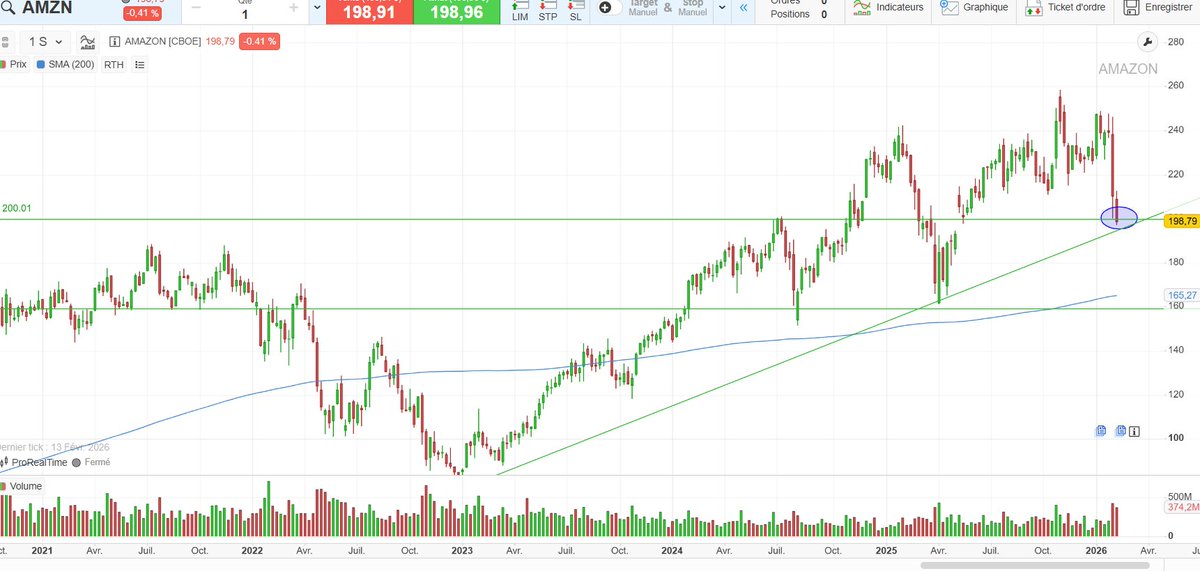
Task: Click the -0,41 % change badge beside AMAZON [CBOE]
Action: point(258,42)
